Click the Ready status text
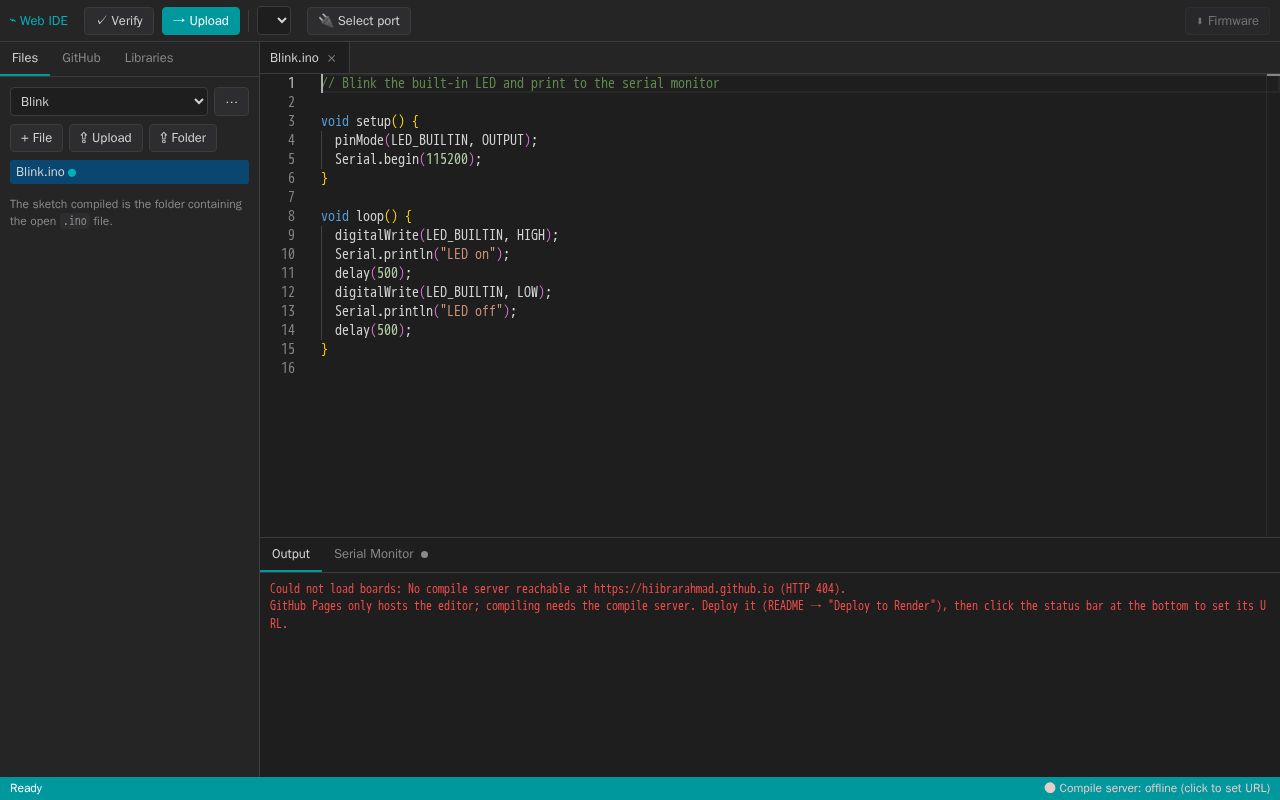Viewport: 1280px width, 800px height. pos(26,788)
